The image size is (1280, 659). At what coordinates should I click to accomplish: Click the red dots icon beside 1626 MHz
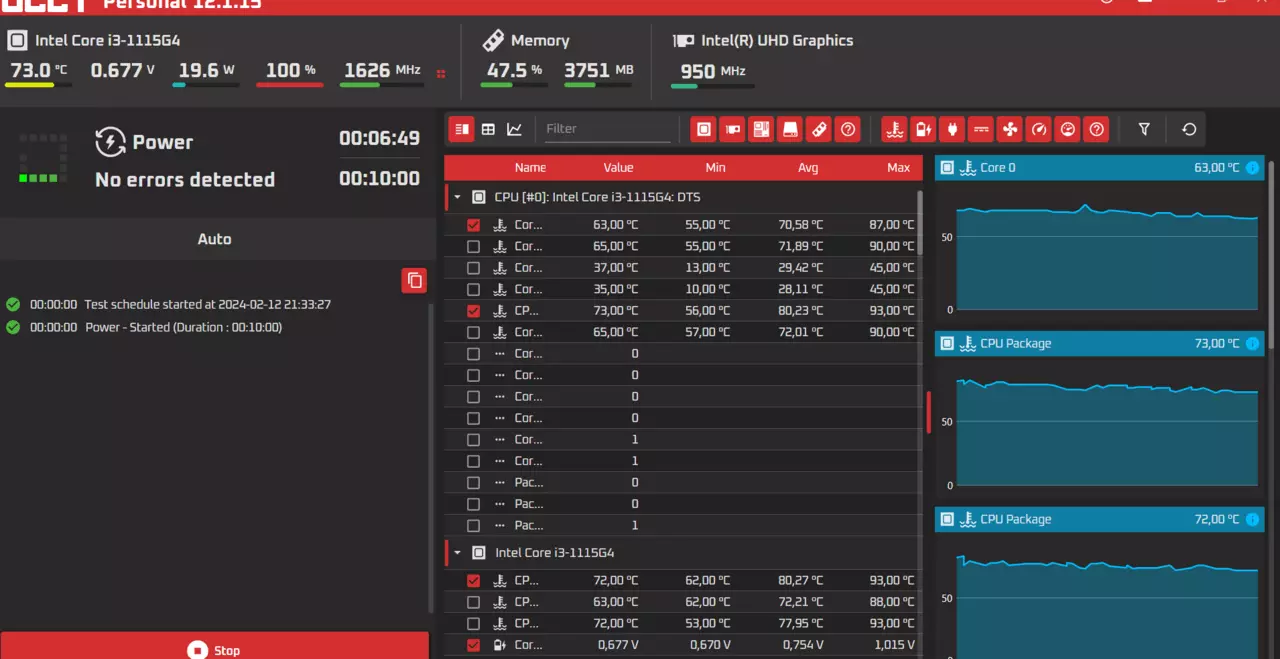point(441,72)
